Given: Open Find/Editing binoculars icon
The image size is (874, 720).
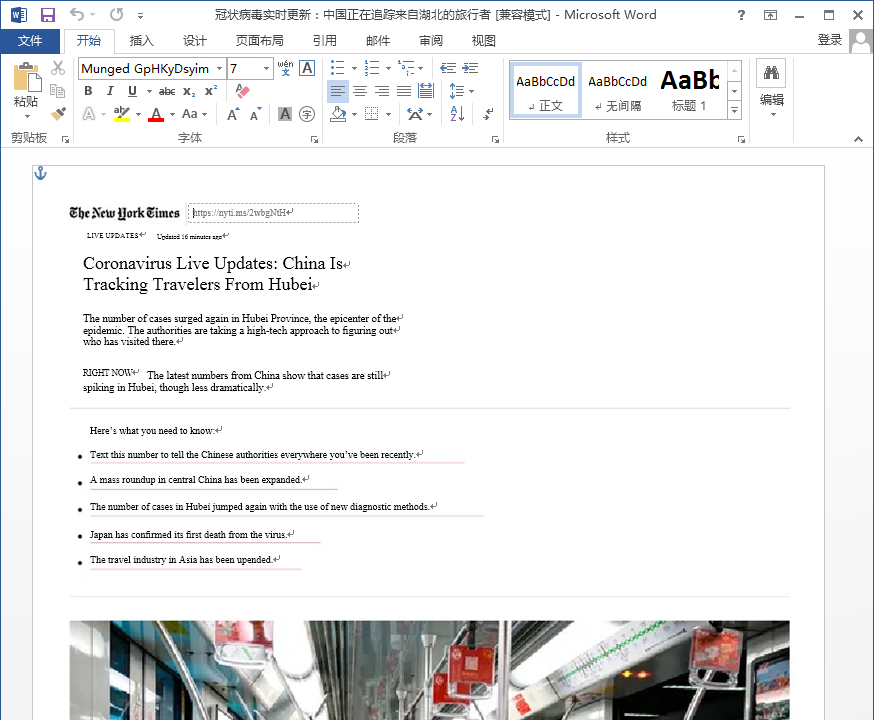Looking at the screenshot, I should pos(771,72).
